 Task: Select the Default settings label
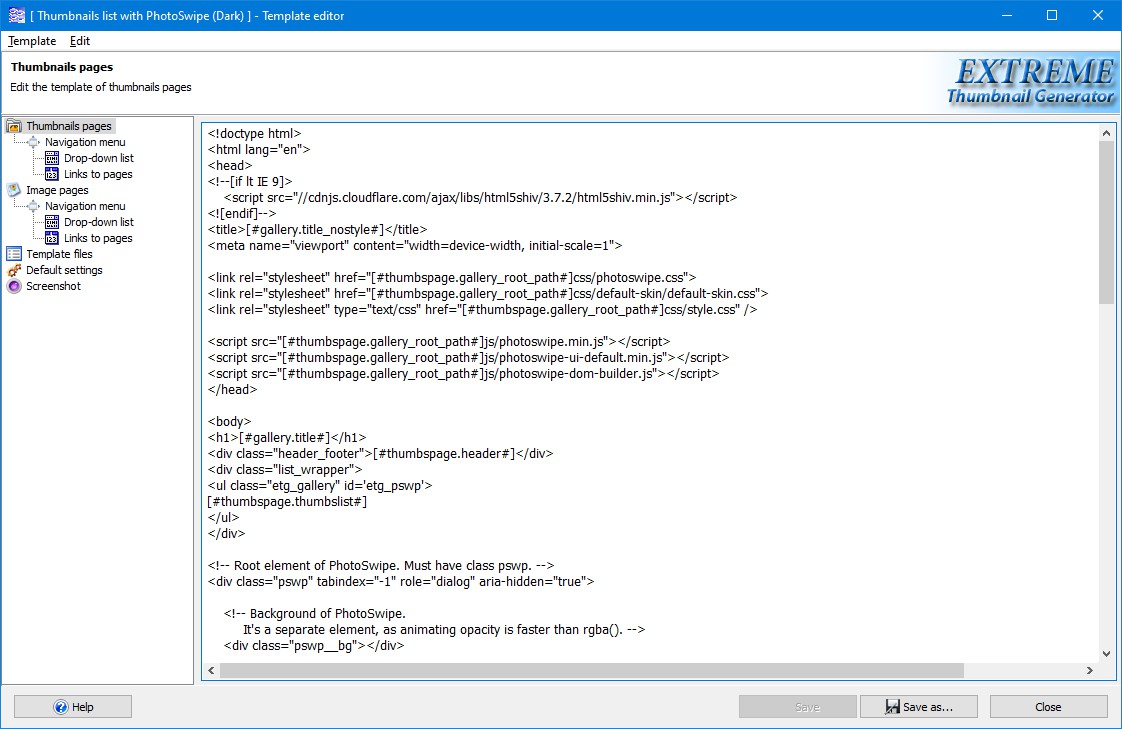[x=64, y=270]
